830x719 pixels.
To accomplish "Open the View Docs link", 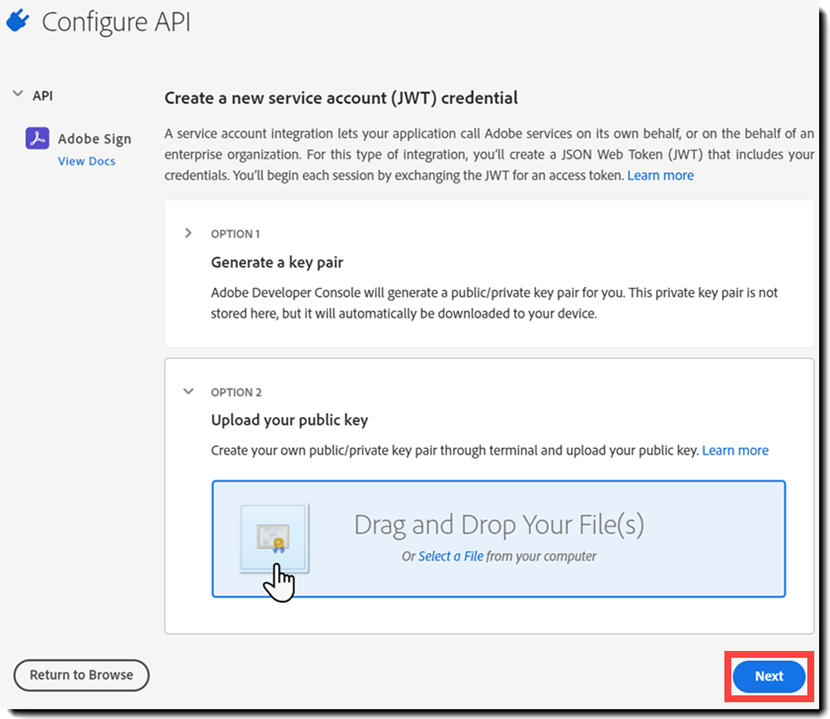I will (86, 161).
